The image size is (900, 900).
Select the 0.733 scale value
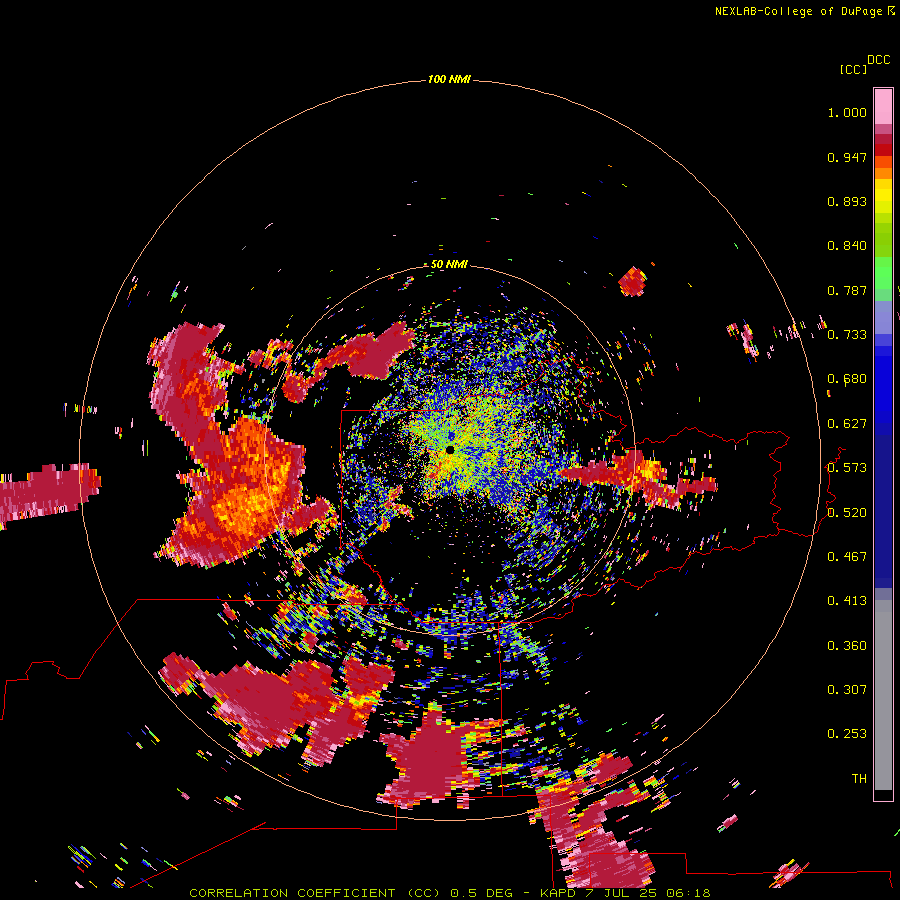click(847, 335)
